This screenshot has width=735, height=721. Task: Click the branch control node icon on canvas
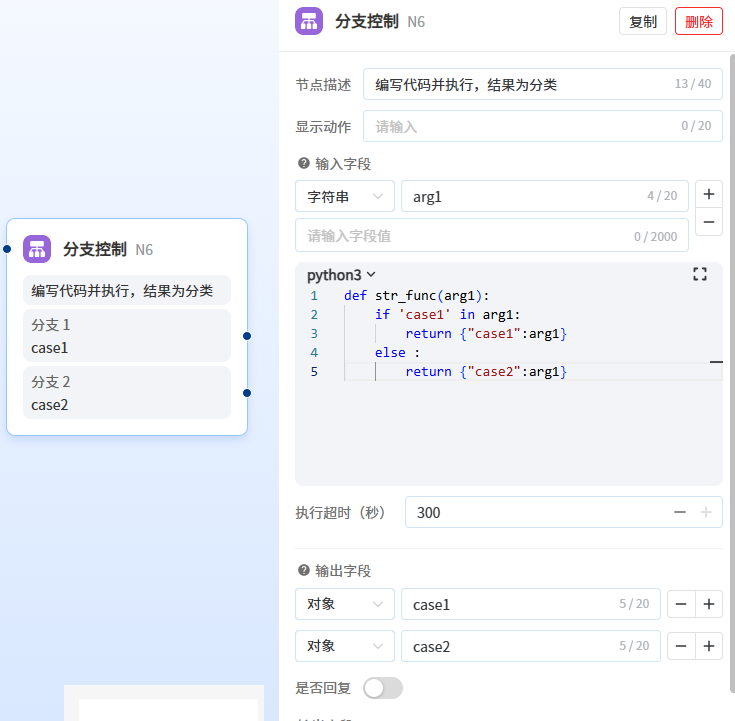pos(37,249)
